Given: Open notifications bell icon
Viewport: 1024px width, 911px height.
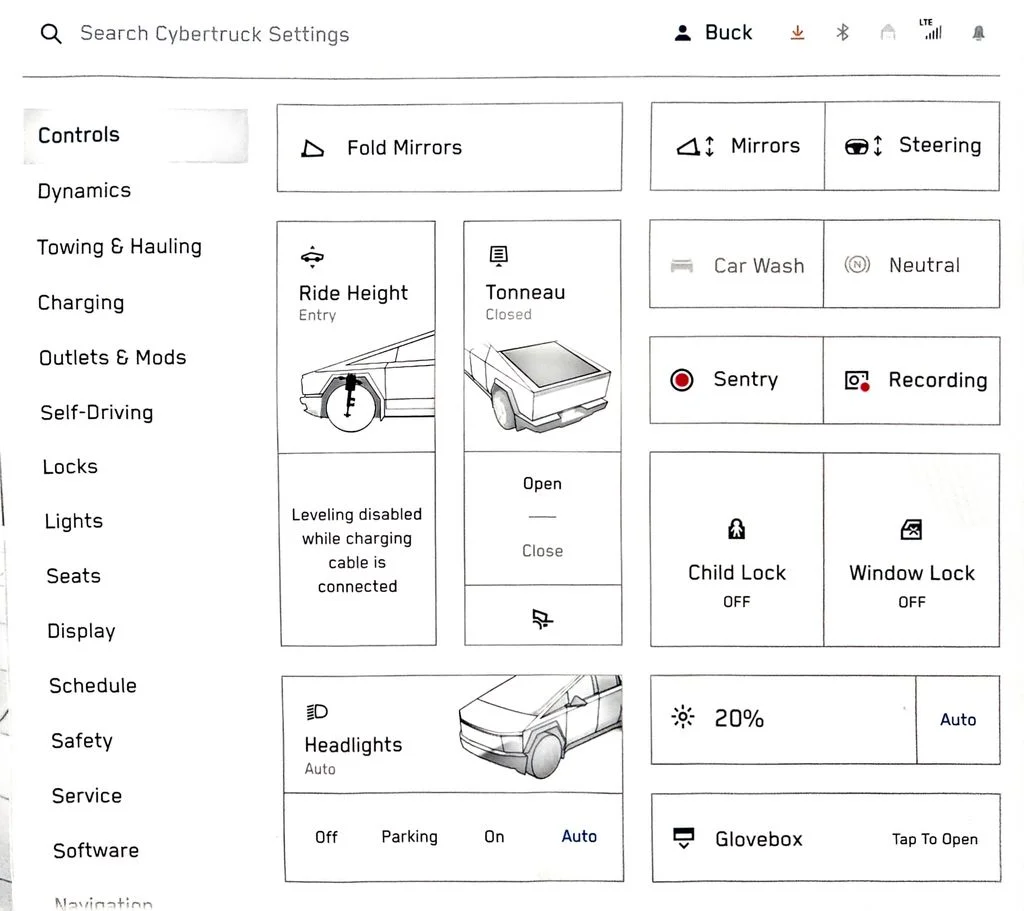Looking at the screenshot, I should click(978, 33).
